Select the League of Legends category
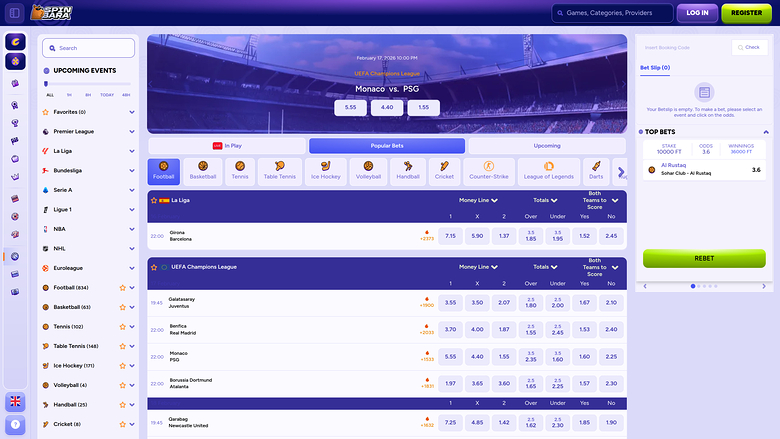This screenshot has width=780, height=439. click(548, 171)
